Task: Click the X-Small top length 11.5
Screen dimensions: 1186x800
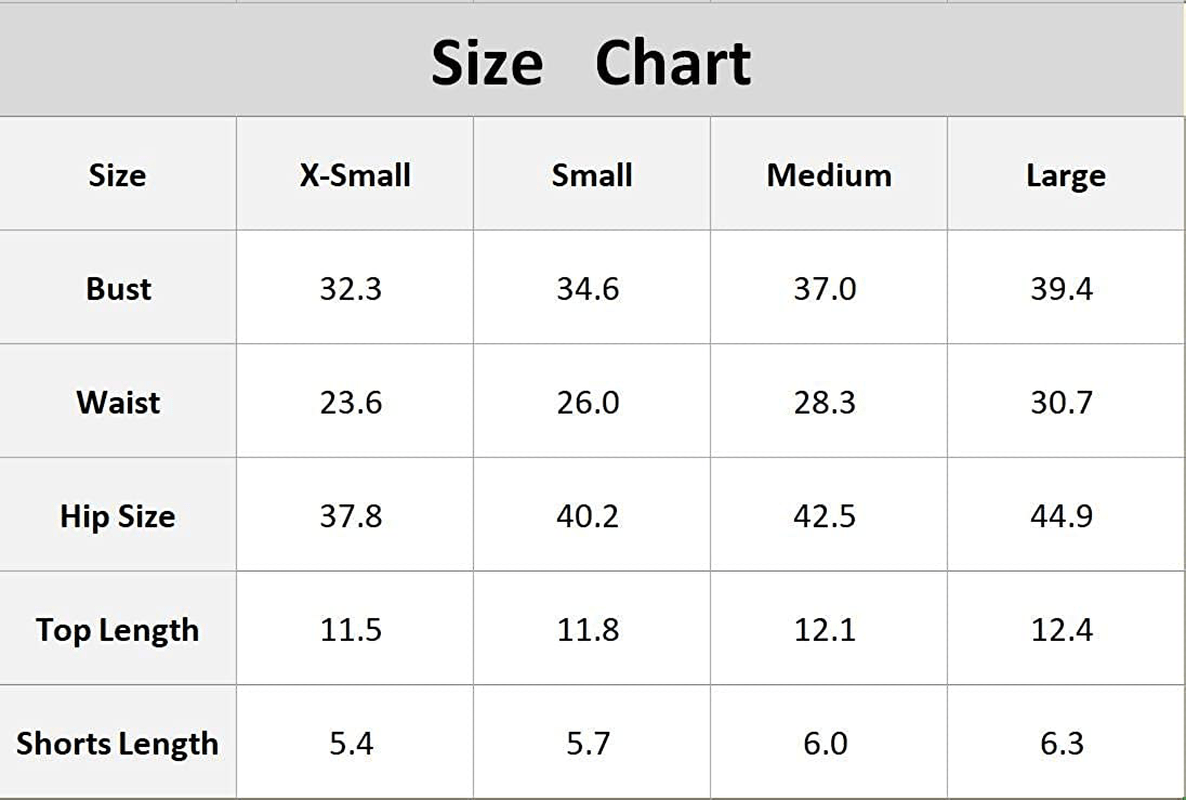Action: [351, 630]
